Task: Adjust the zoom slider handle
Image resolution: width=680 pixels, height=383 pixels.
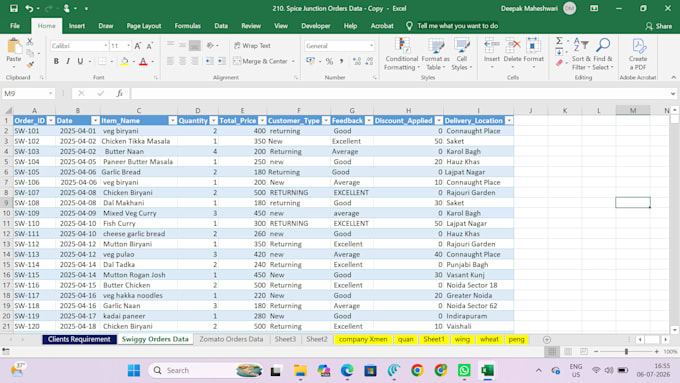Action: pos(626,351)
